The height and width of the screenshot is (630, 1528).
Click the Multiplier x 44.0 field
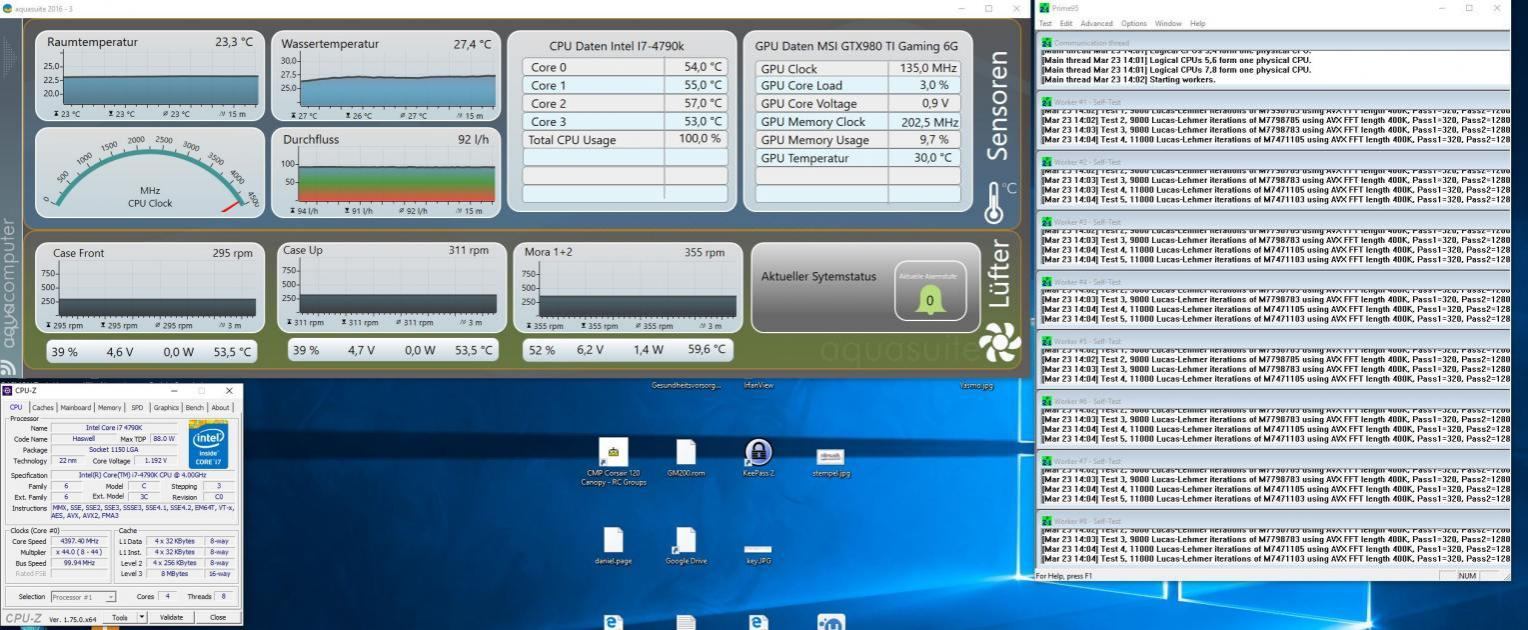pyautogui.click(x=80, y=552)
